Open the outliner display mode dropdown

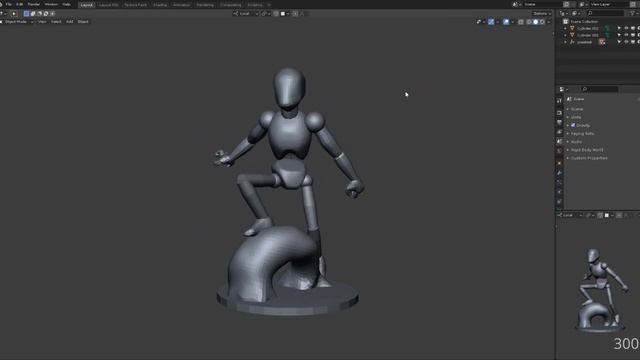coord(575,13)
